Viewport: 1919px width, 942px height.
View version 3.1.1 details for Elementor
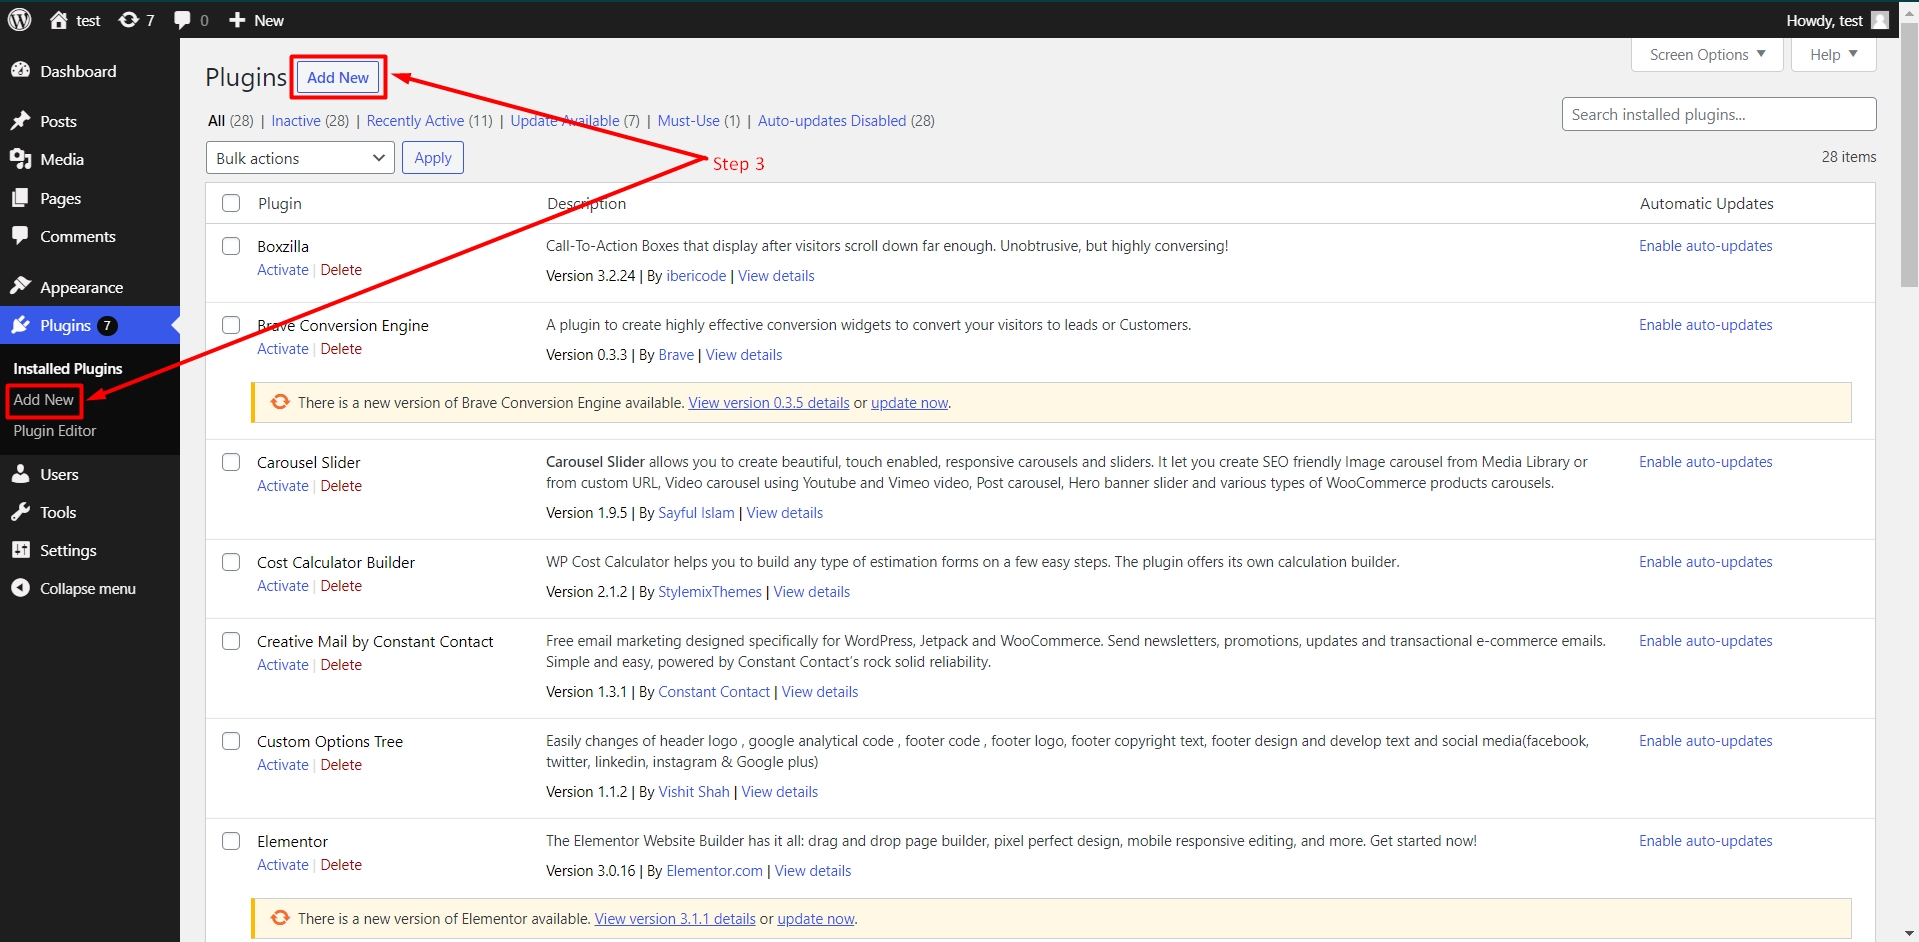pyautogui.click(x=675, y=919)
